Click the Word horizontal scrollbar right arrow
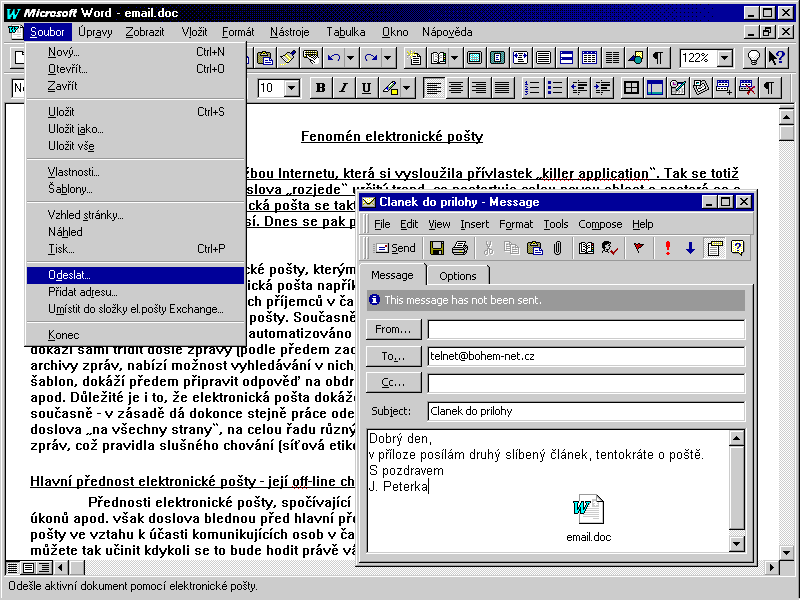 point(772,567)
